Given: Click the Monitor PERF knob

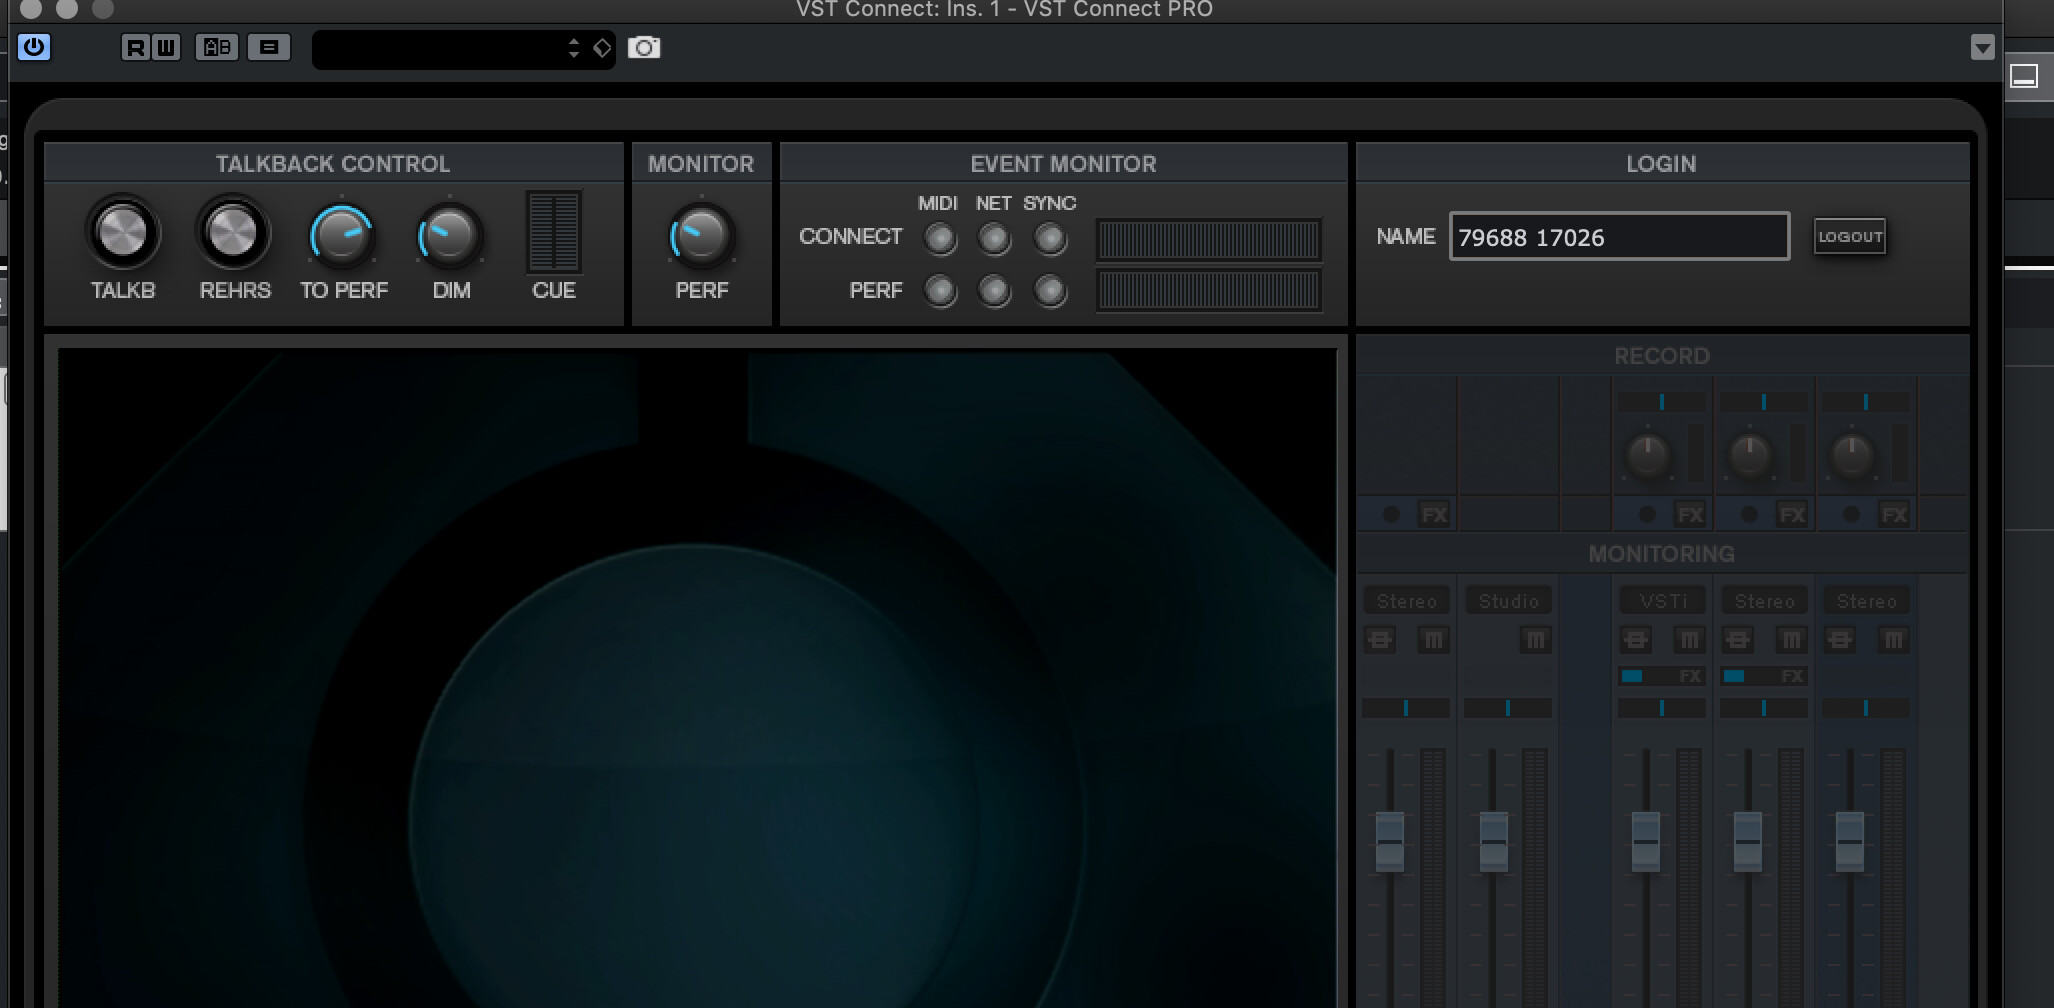Looking at the screenshot, I should [x=701, y=235].
